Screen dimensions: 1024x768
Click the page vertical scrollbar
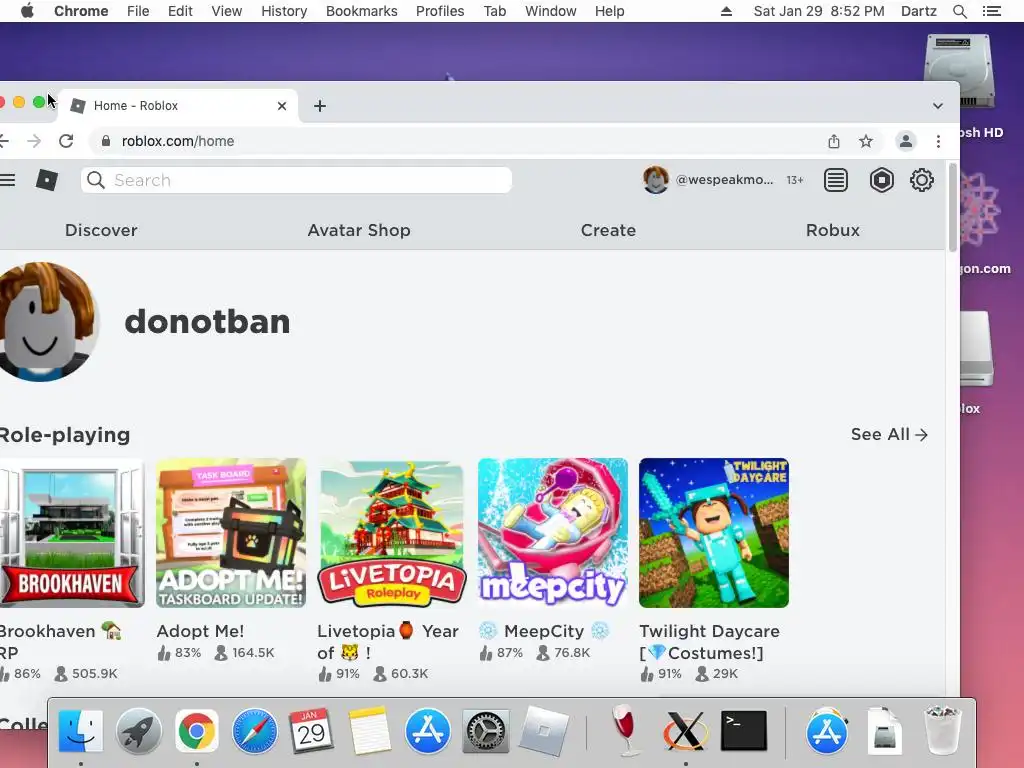[x=953, y=207]
